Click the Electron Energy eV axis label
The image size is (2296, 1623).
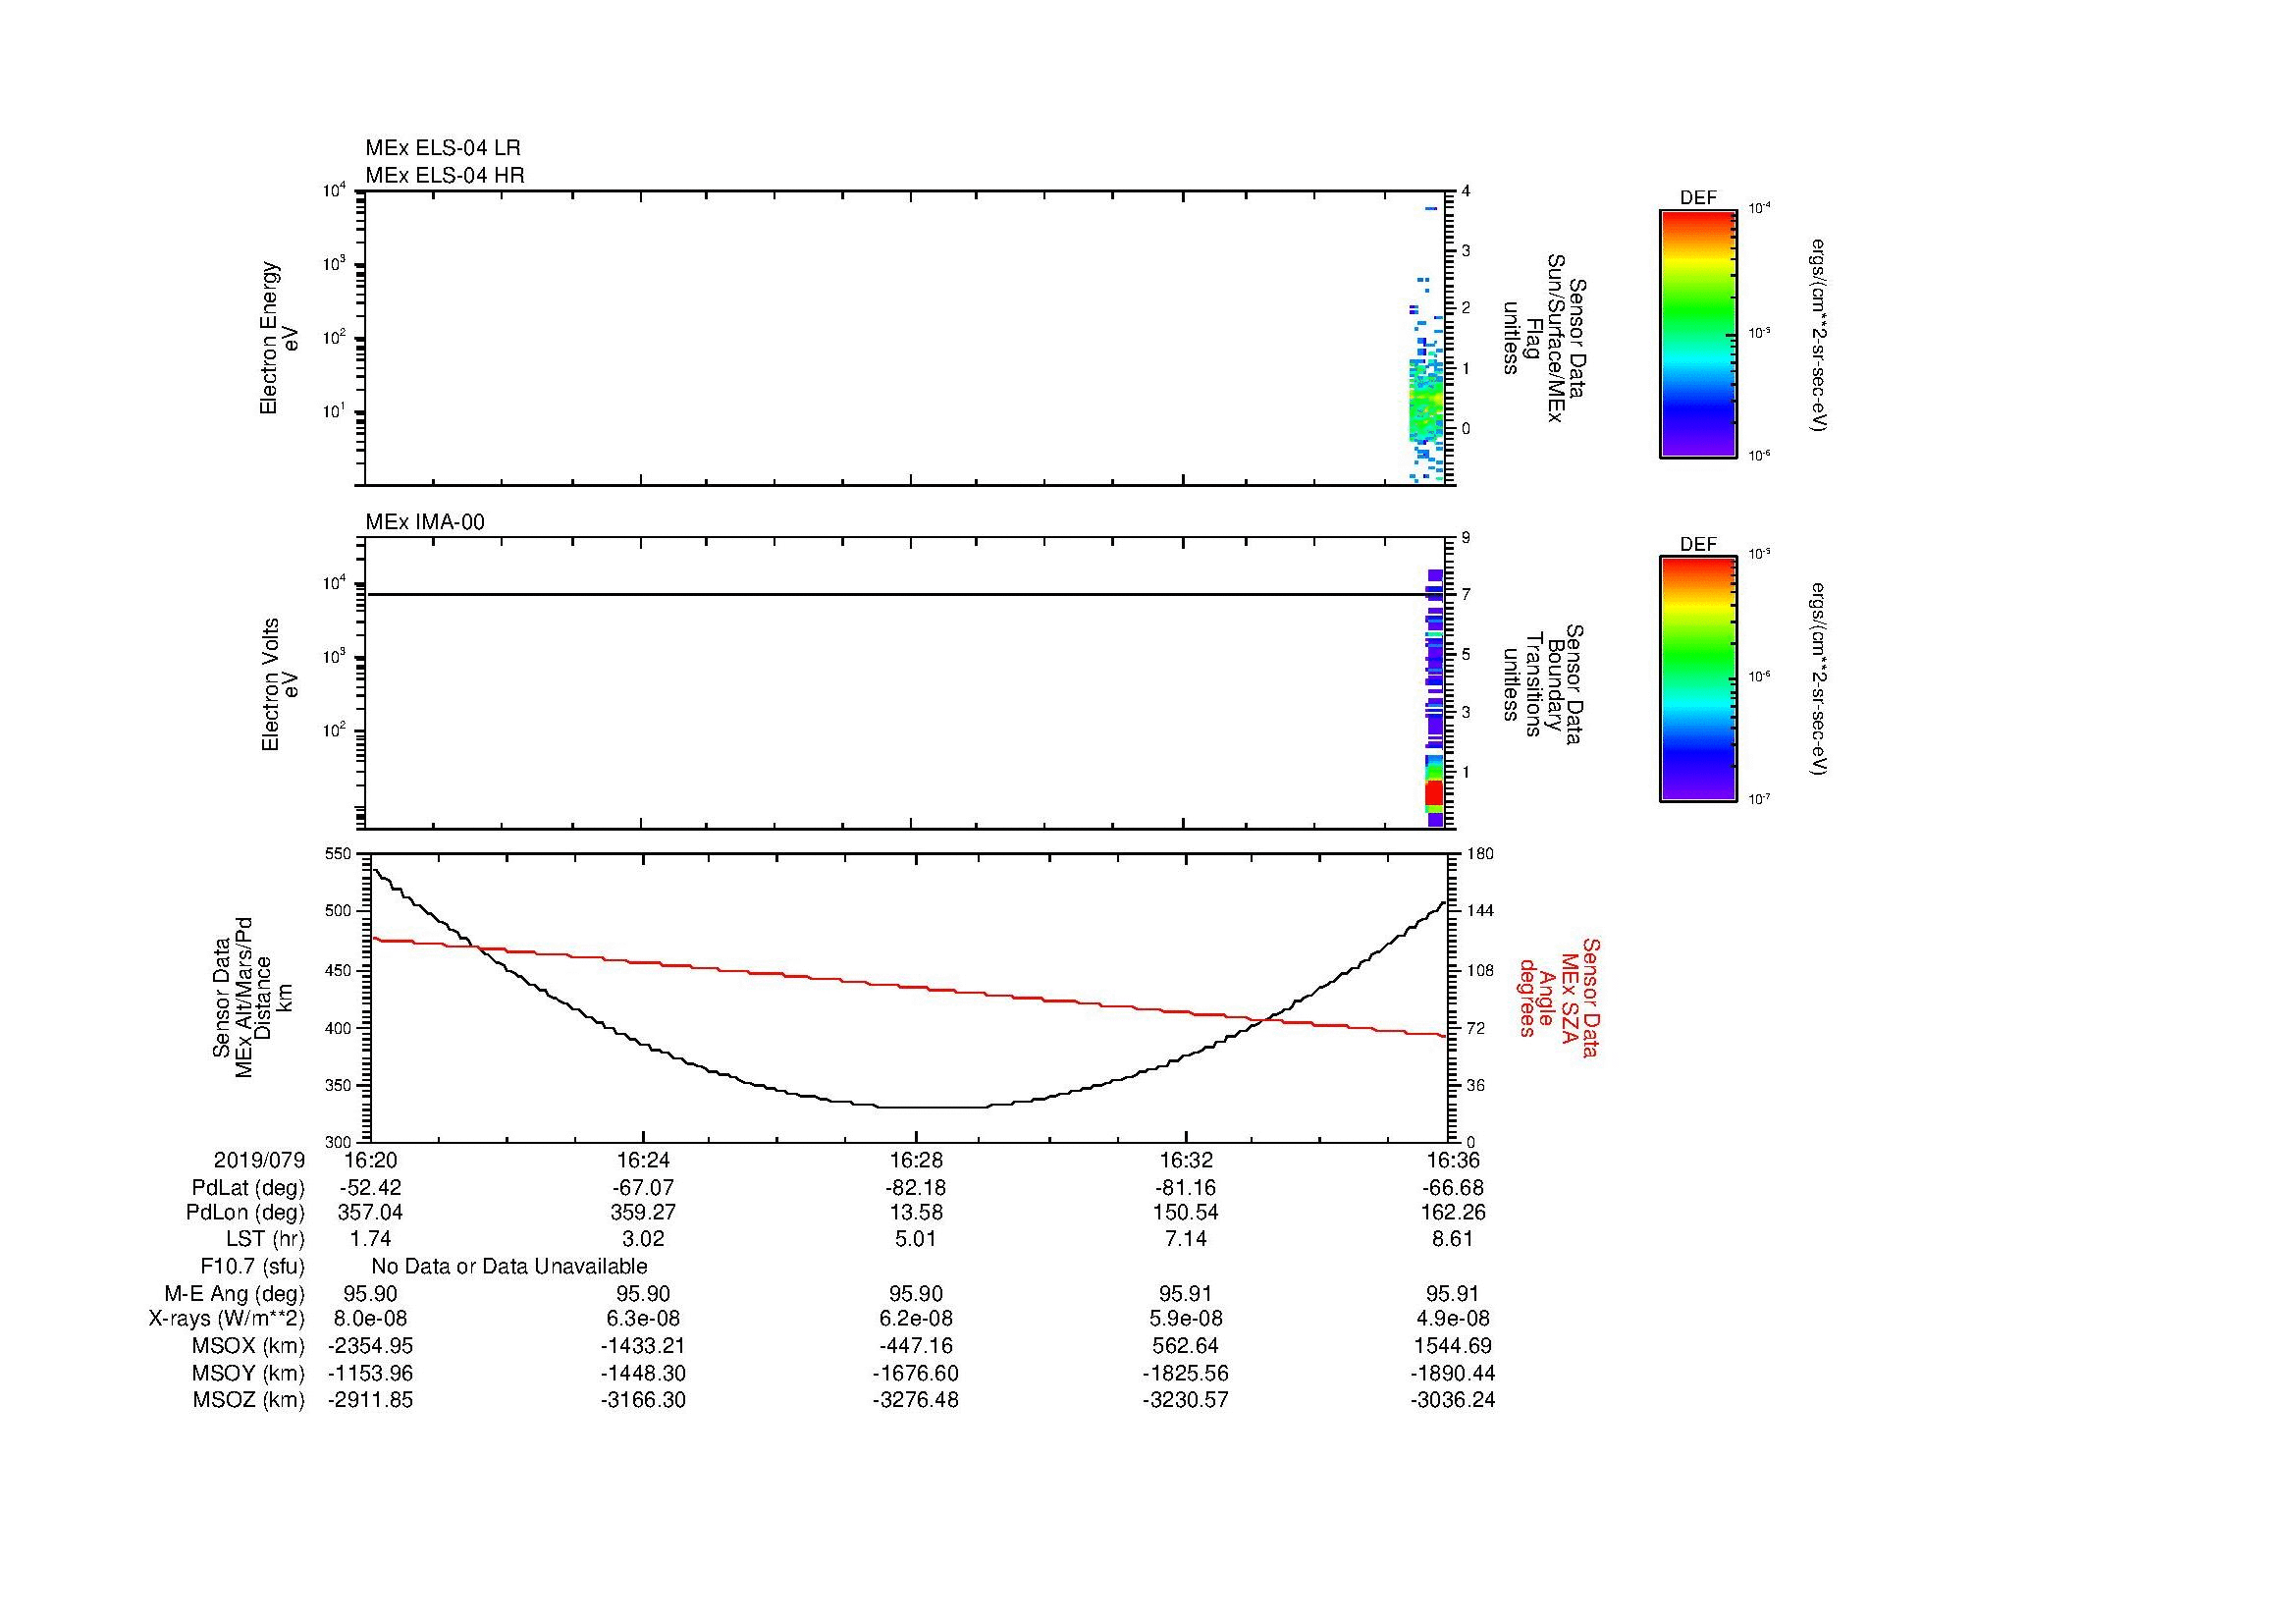279,338
